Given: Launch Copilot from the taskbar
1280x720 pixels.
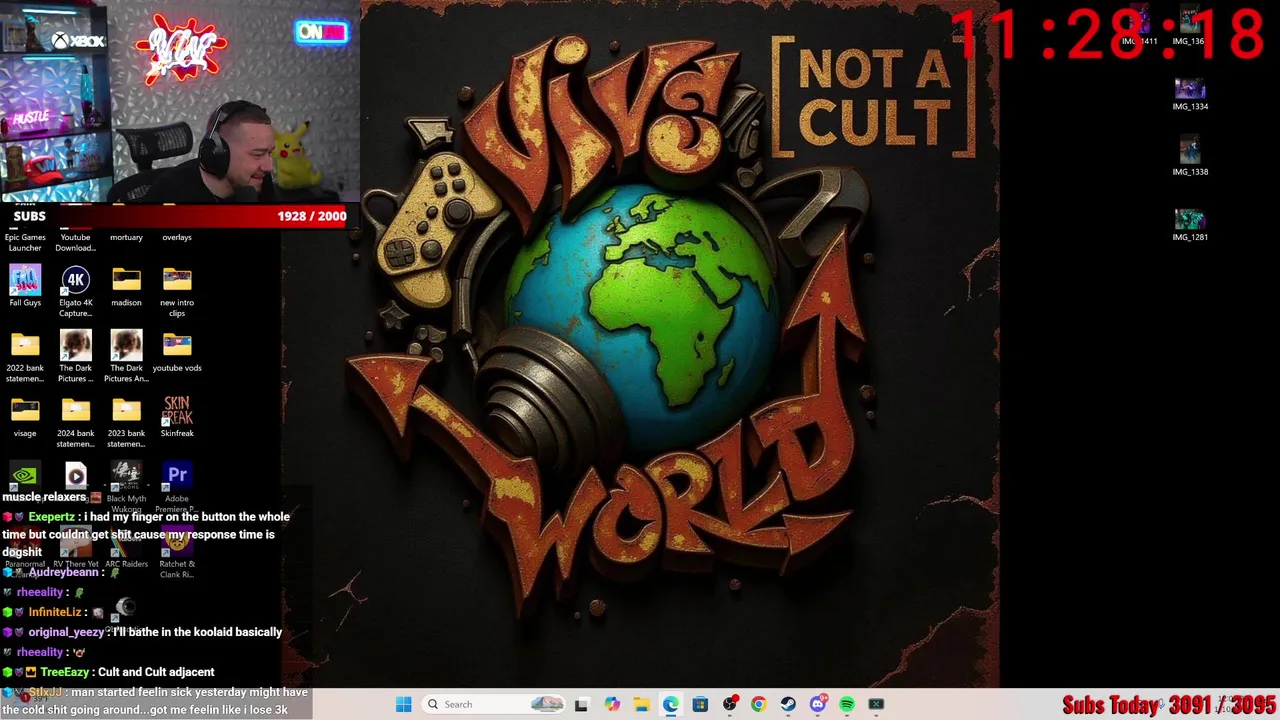Looking at the screenshot, I should pos(612,704).
